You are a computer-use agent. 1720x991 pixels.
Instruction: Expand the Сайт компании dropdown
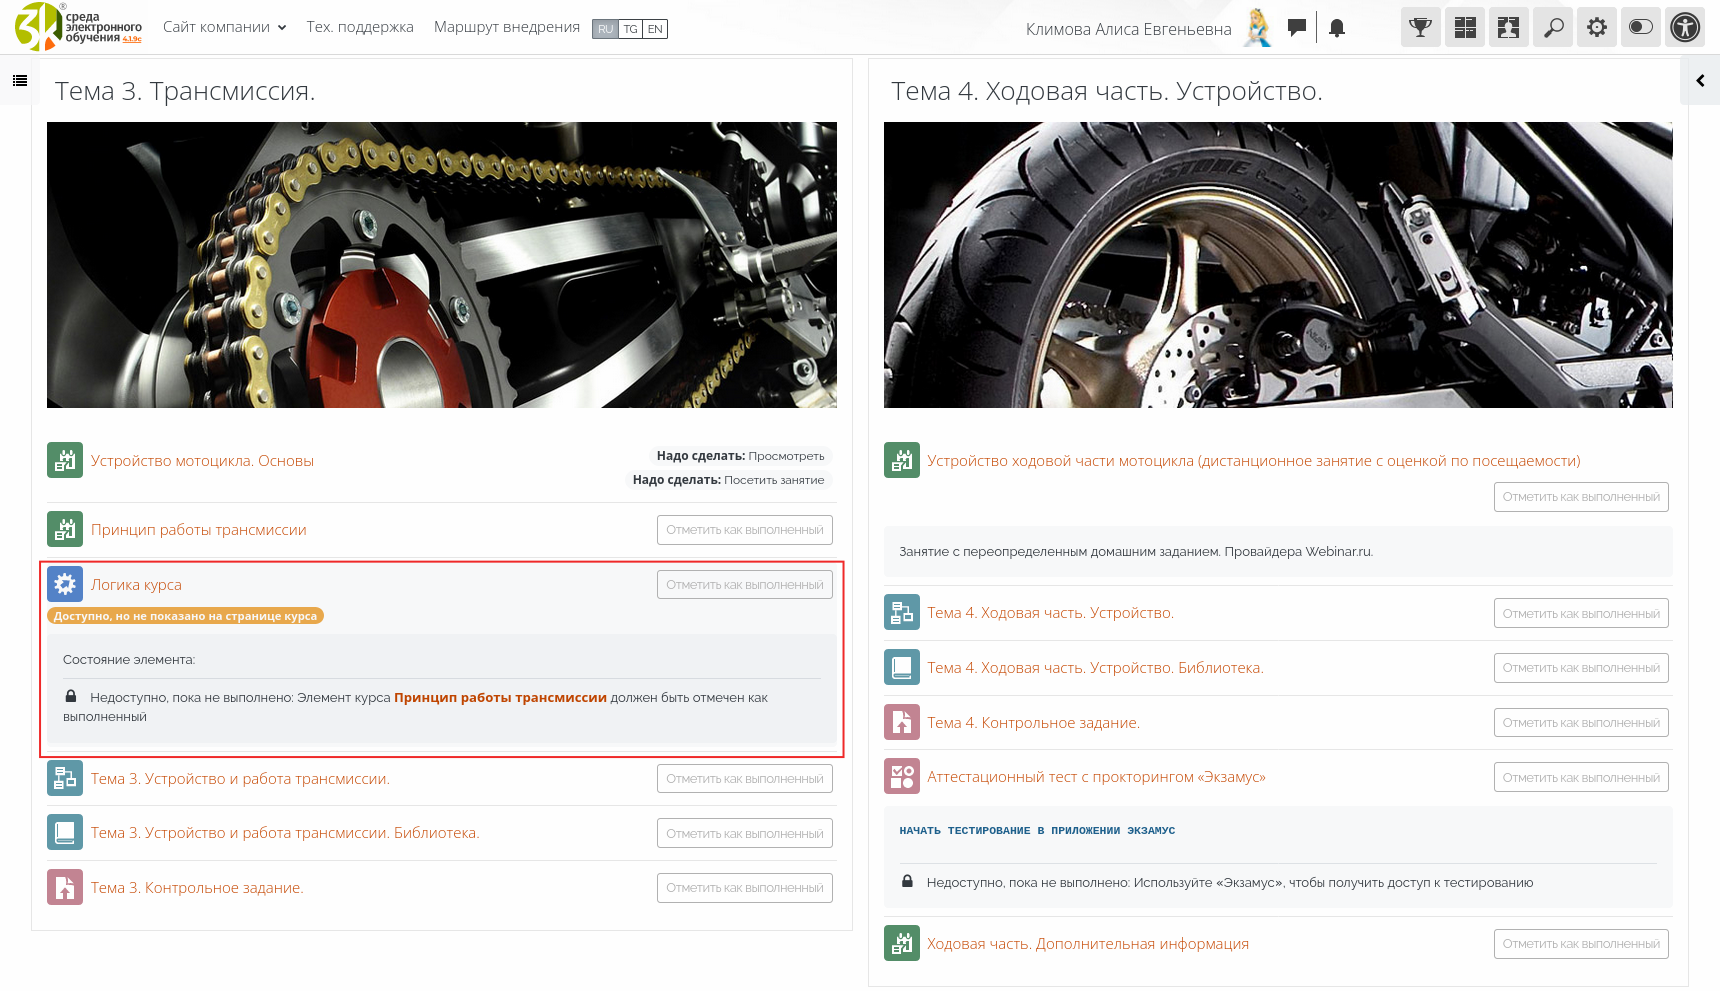coord(224,27)
